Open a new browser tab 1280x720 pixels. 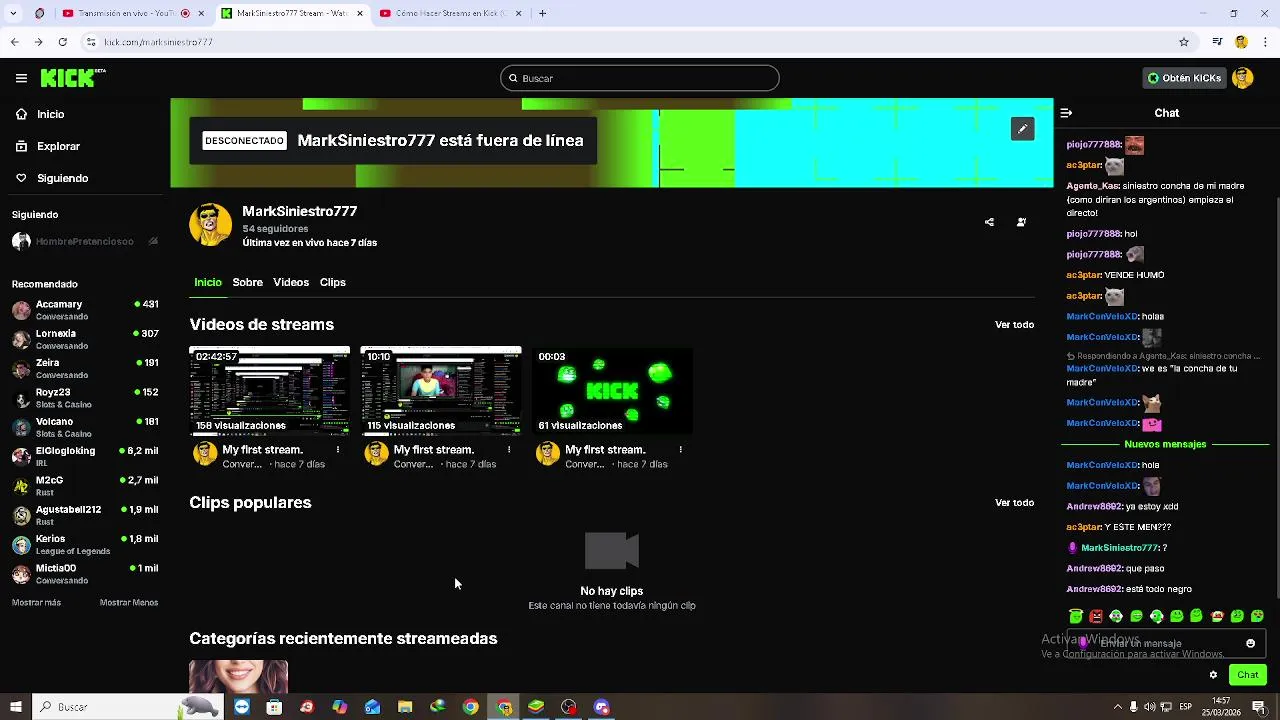542,14
